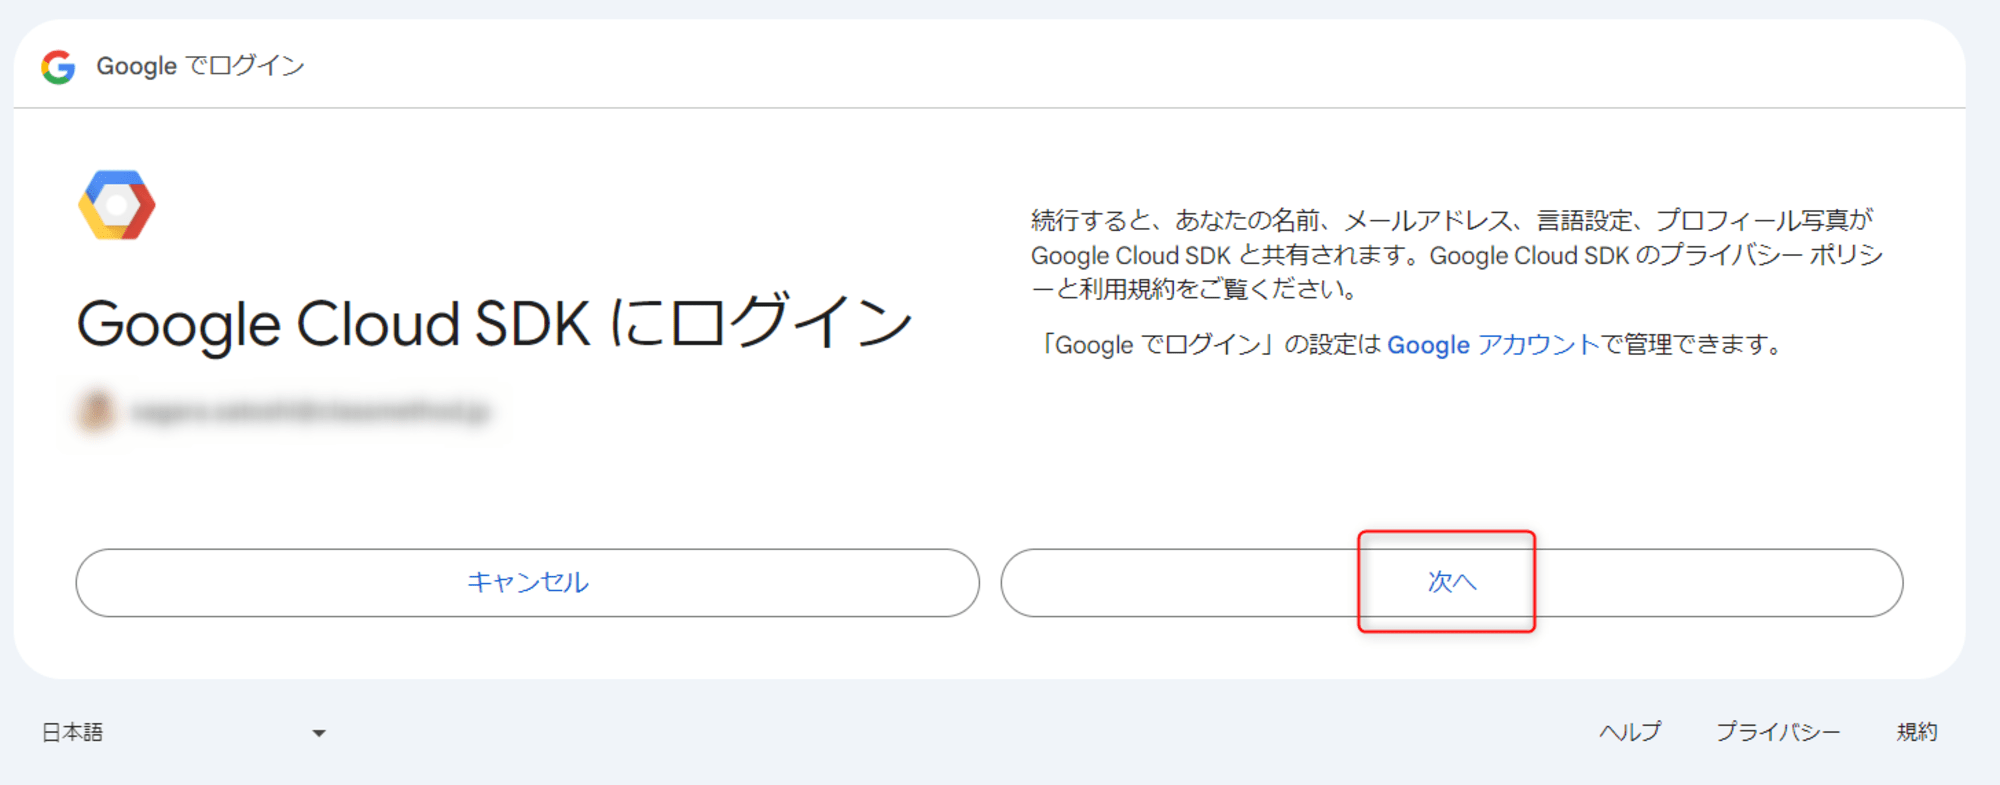Click the Google Cloud SDK hexagon logo

pyautogui.click(x=117, y=205)
